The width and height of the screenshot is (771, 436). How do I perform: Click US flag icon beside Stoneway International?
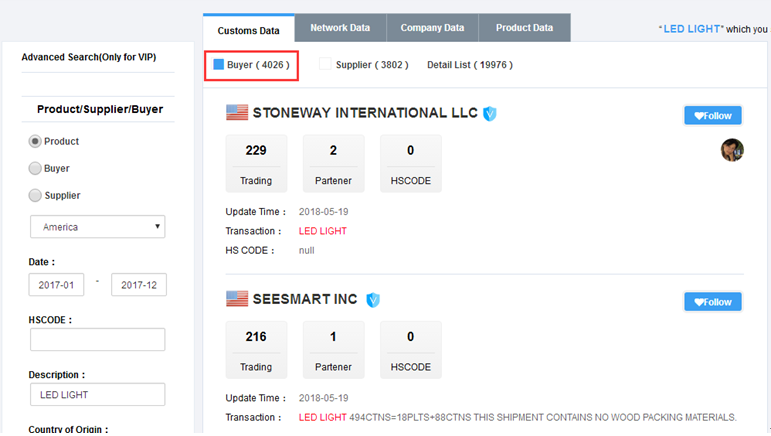(x=237, y=113)
